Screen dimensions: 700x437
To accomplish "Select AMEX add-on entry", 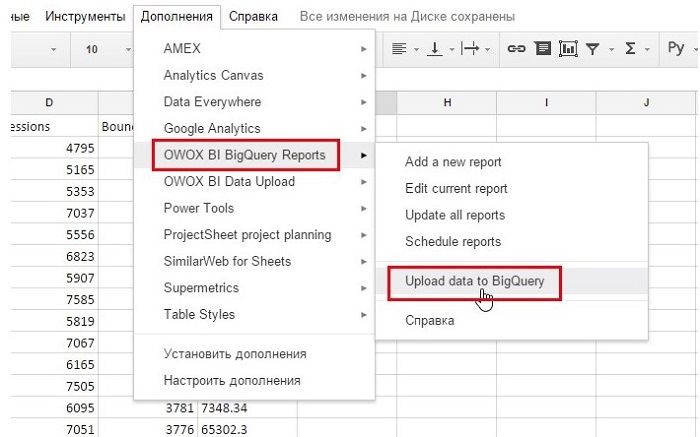I will click(x=254, y=48).
